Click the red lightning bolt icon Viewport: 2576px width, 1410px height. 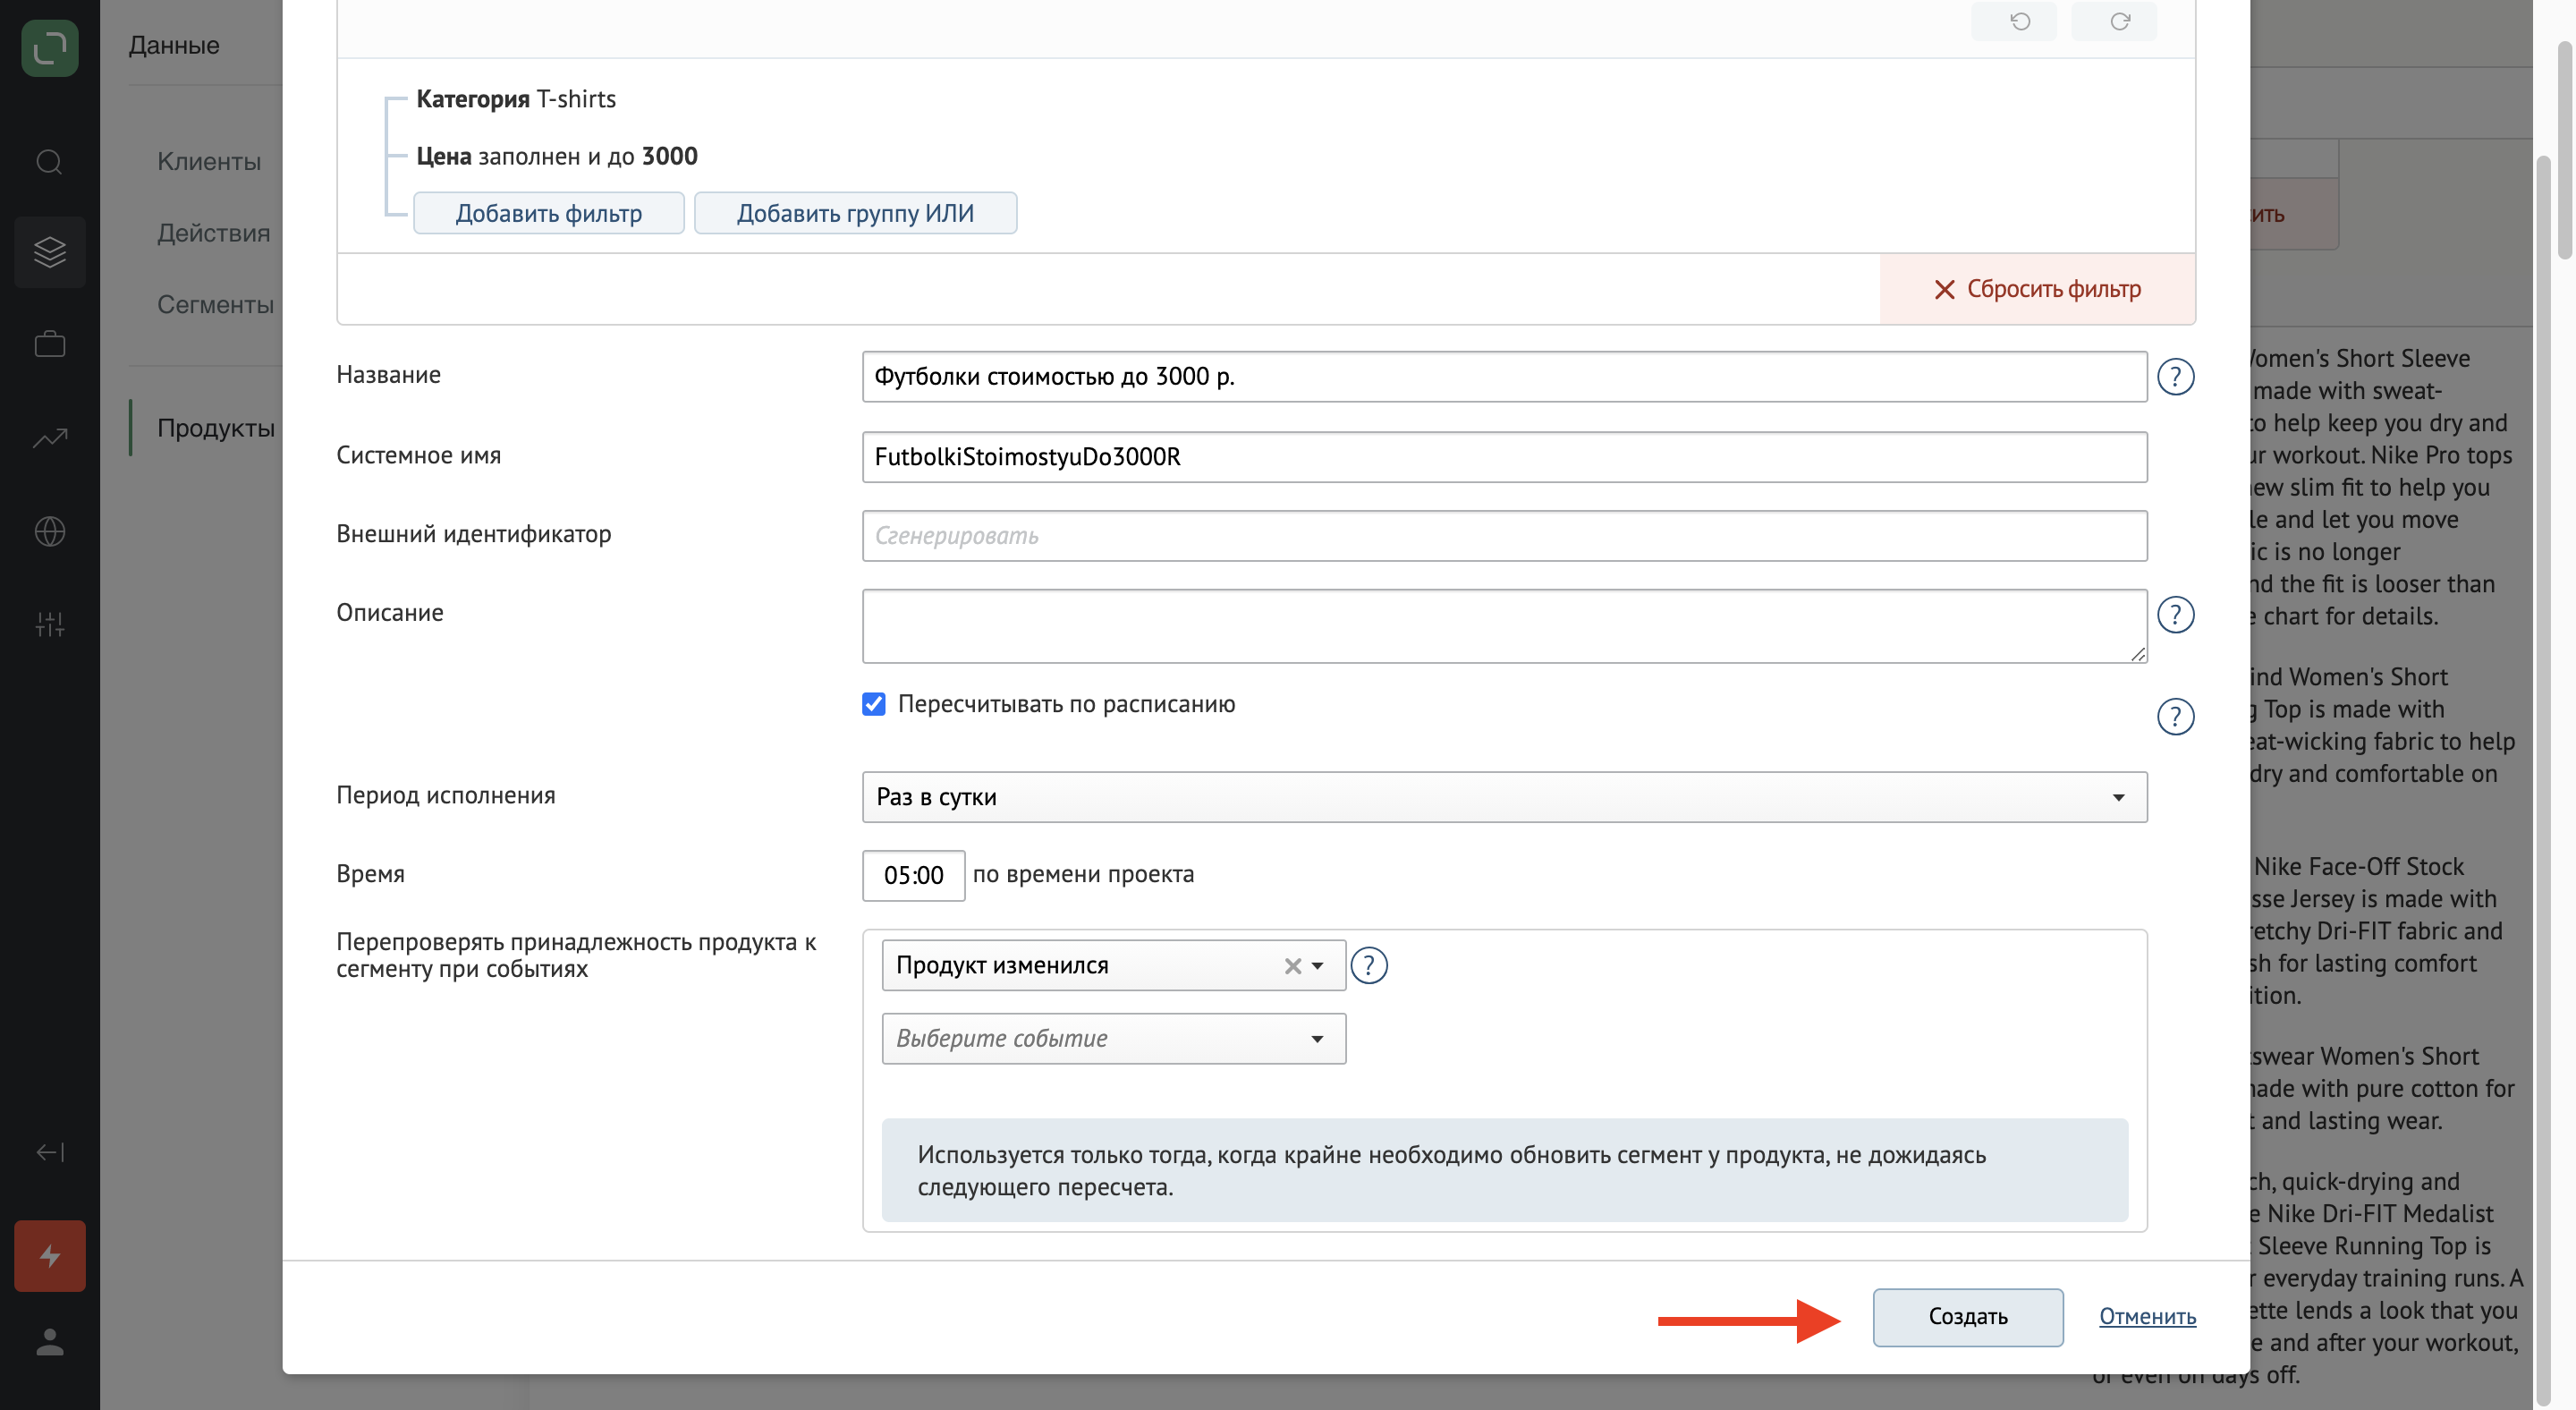[x=49, y=1255]
